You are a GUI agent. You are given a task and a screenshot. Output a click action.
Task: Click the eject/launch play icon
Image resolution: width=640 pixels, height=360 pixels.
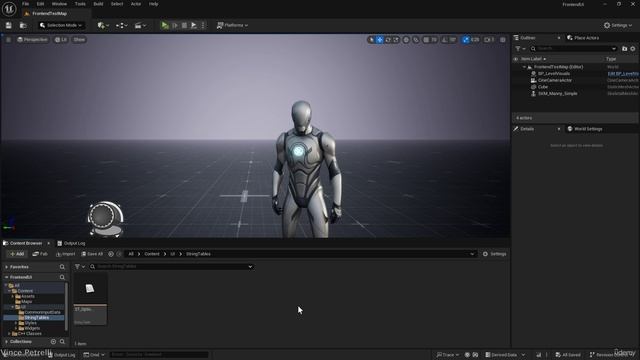pos(194,25)
